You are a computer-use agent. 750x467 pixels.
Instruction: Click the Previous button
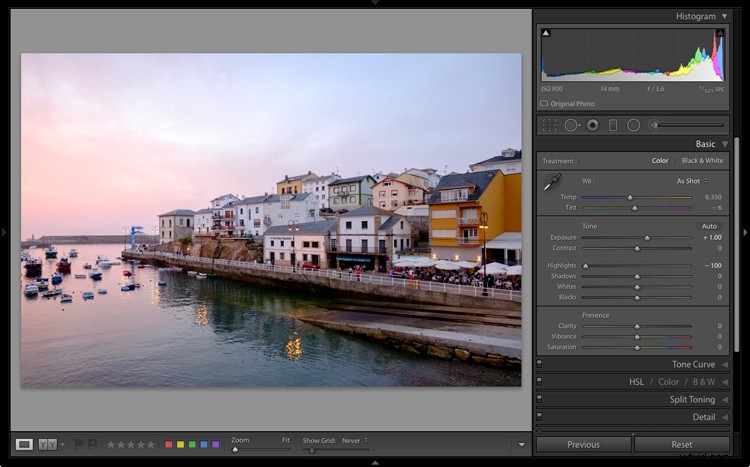click(583, 445)
